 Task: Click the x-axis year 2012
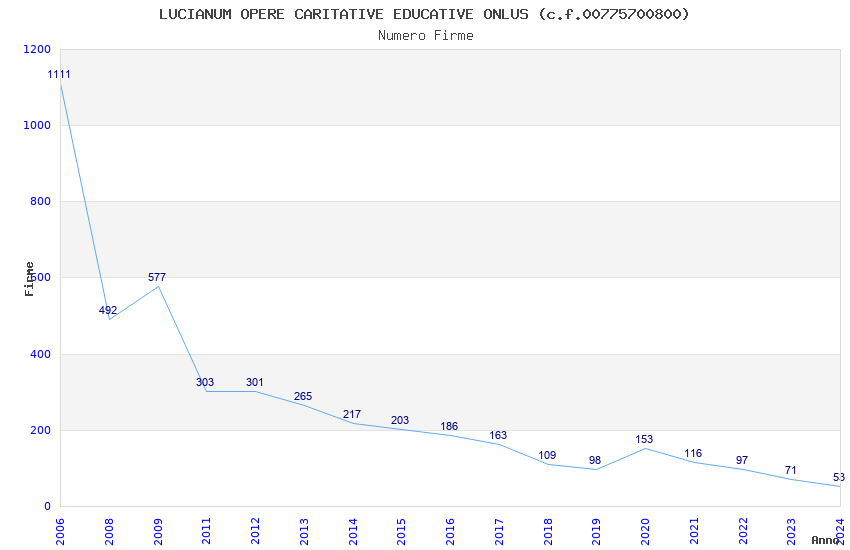coord(255,531)
